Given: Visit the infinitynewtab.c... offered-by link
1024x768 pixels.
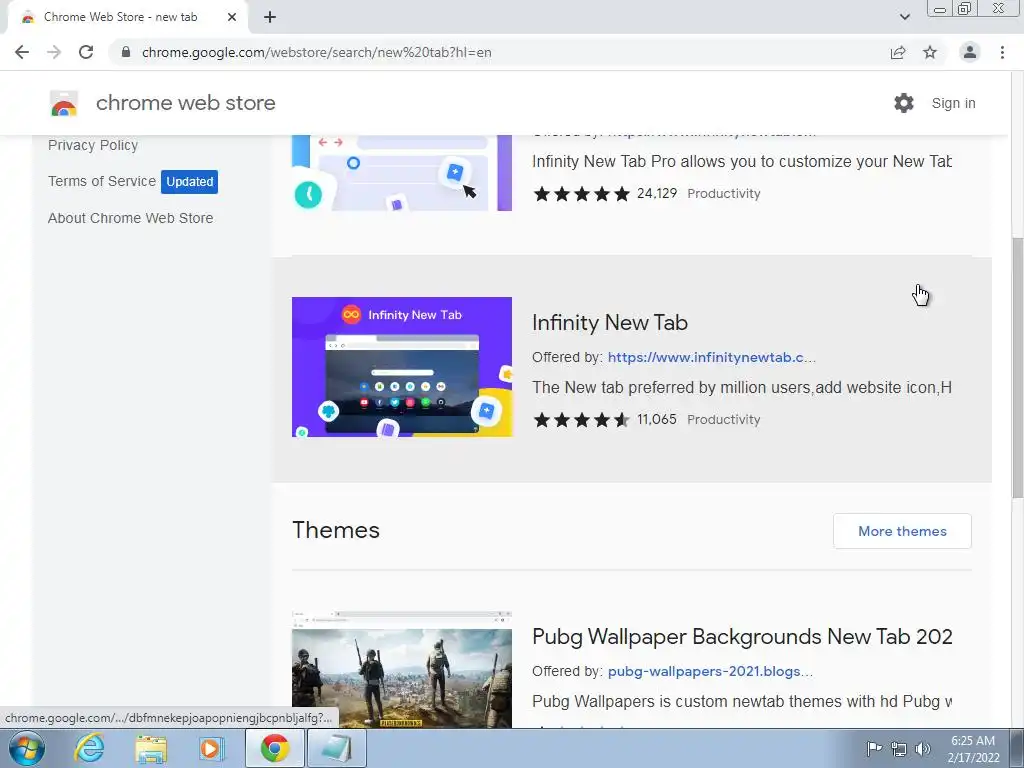Looking at the screenshot, I should pos(712,357).
